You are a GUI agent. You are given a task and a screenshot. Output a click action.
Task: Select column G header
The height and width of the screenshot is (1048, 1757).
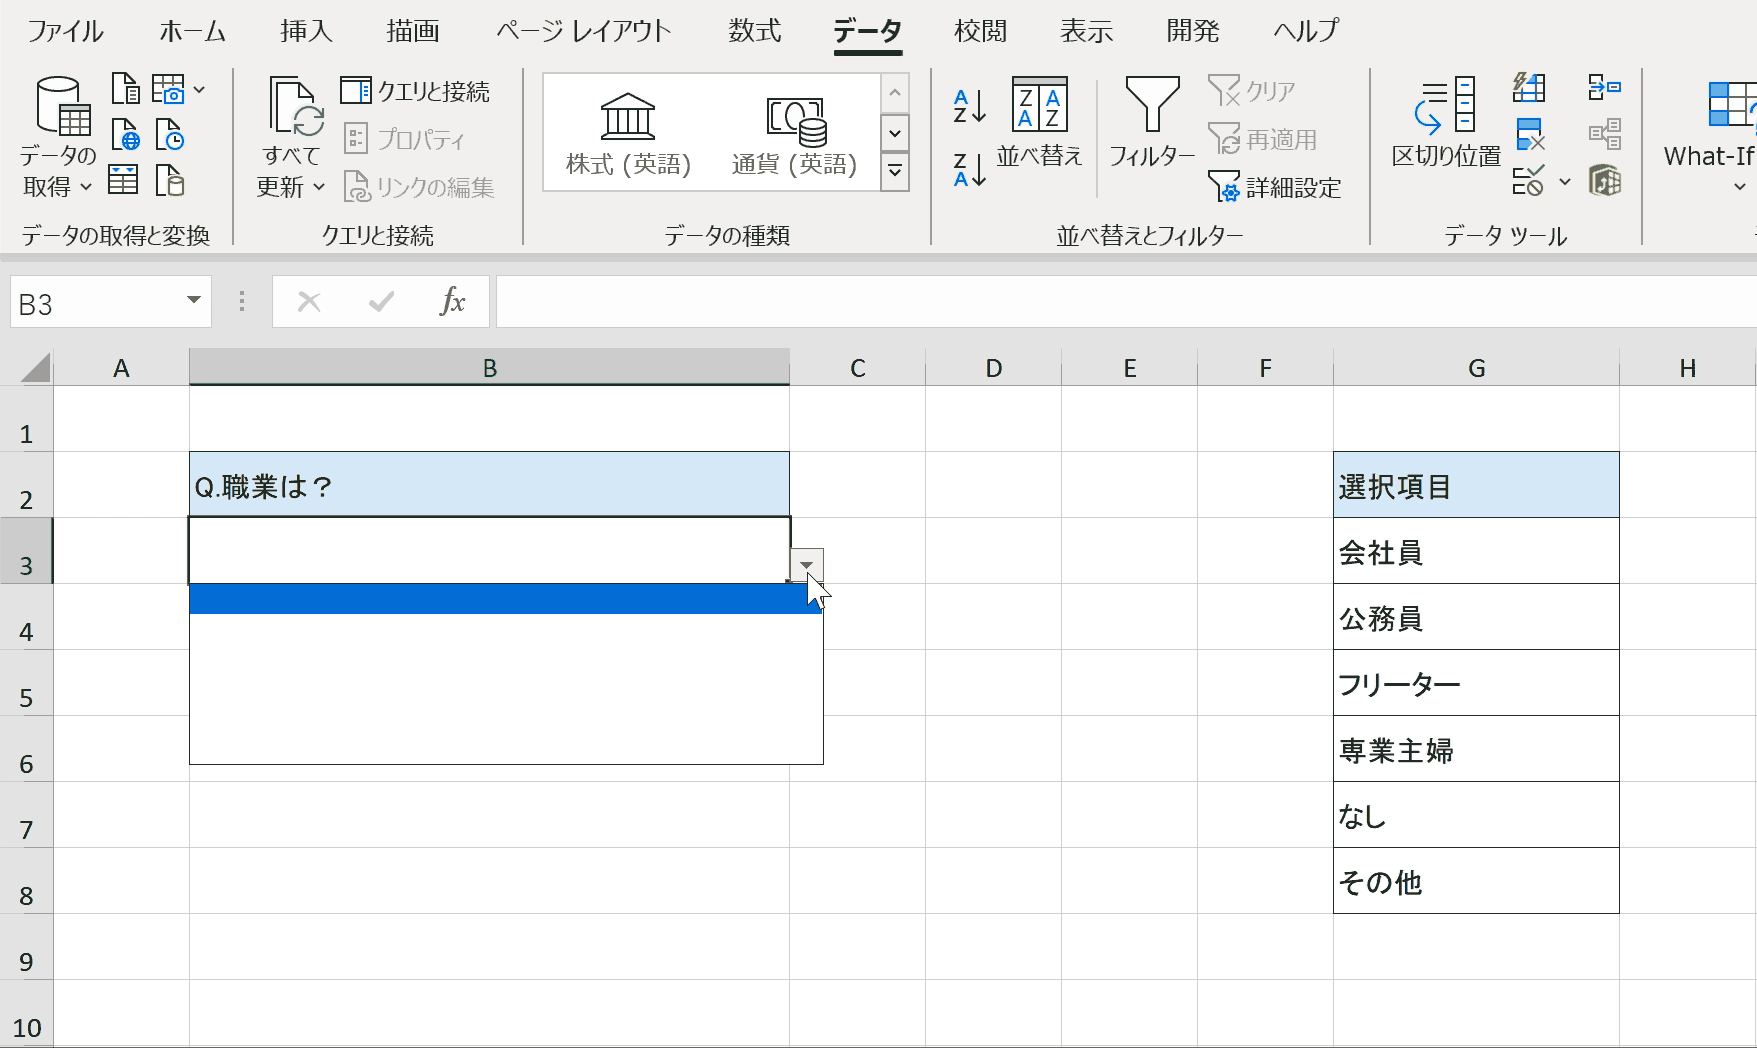coord(1476,368)
